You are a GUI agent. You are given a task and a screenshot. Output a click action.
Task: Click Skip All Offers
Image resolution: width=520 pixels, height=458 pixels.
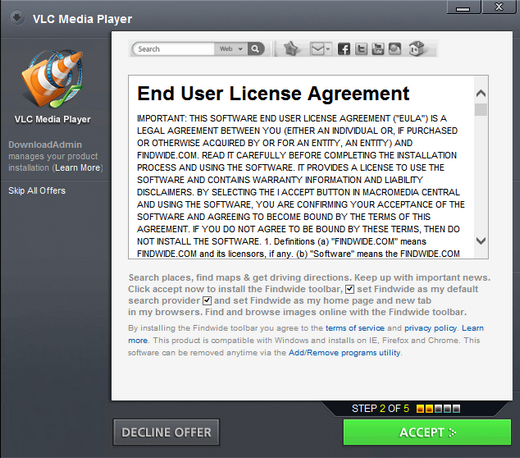tap(37, 191)
